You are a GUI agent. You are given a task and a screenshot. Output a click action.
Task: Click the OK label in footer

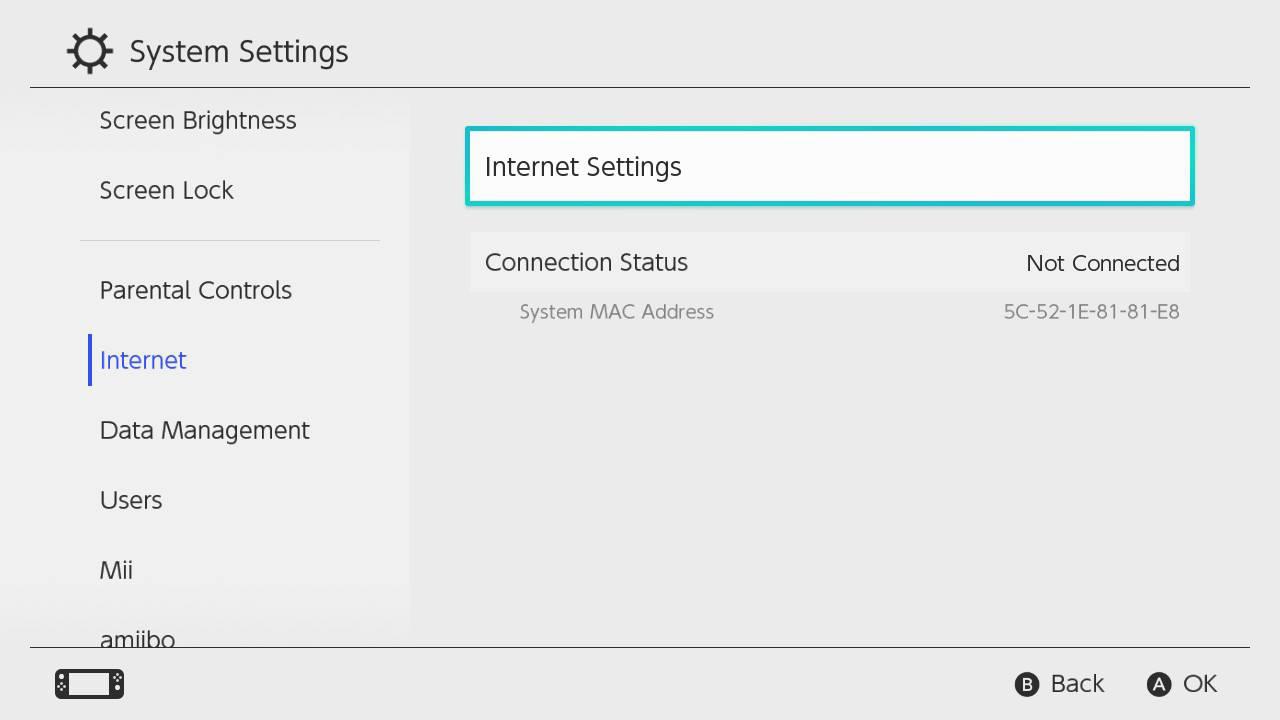click(x=1200, y=684)
